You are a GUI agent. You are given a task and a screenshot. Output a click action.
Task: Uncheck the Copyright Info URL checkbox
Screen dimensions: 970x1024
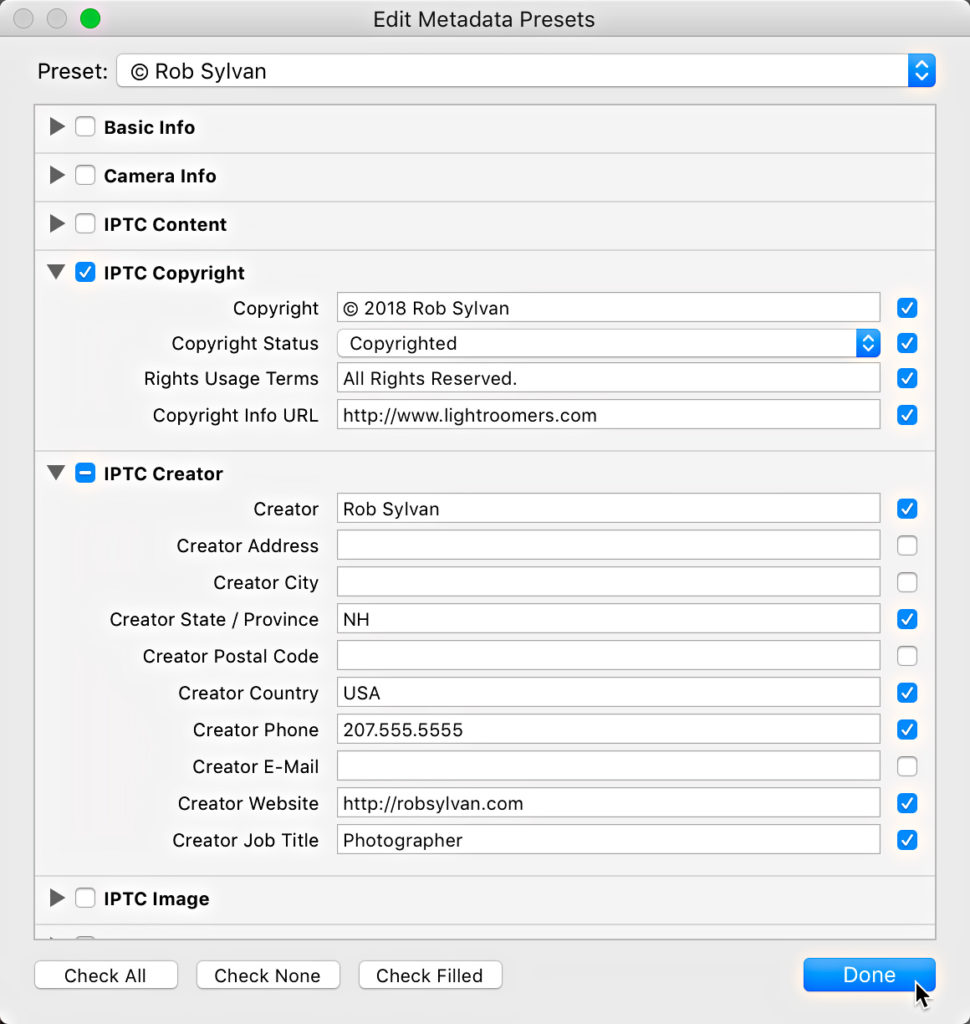tap(907, 415)
